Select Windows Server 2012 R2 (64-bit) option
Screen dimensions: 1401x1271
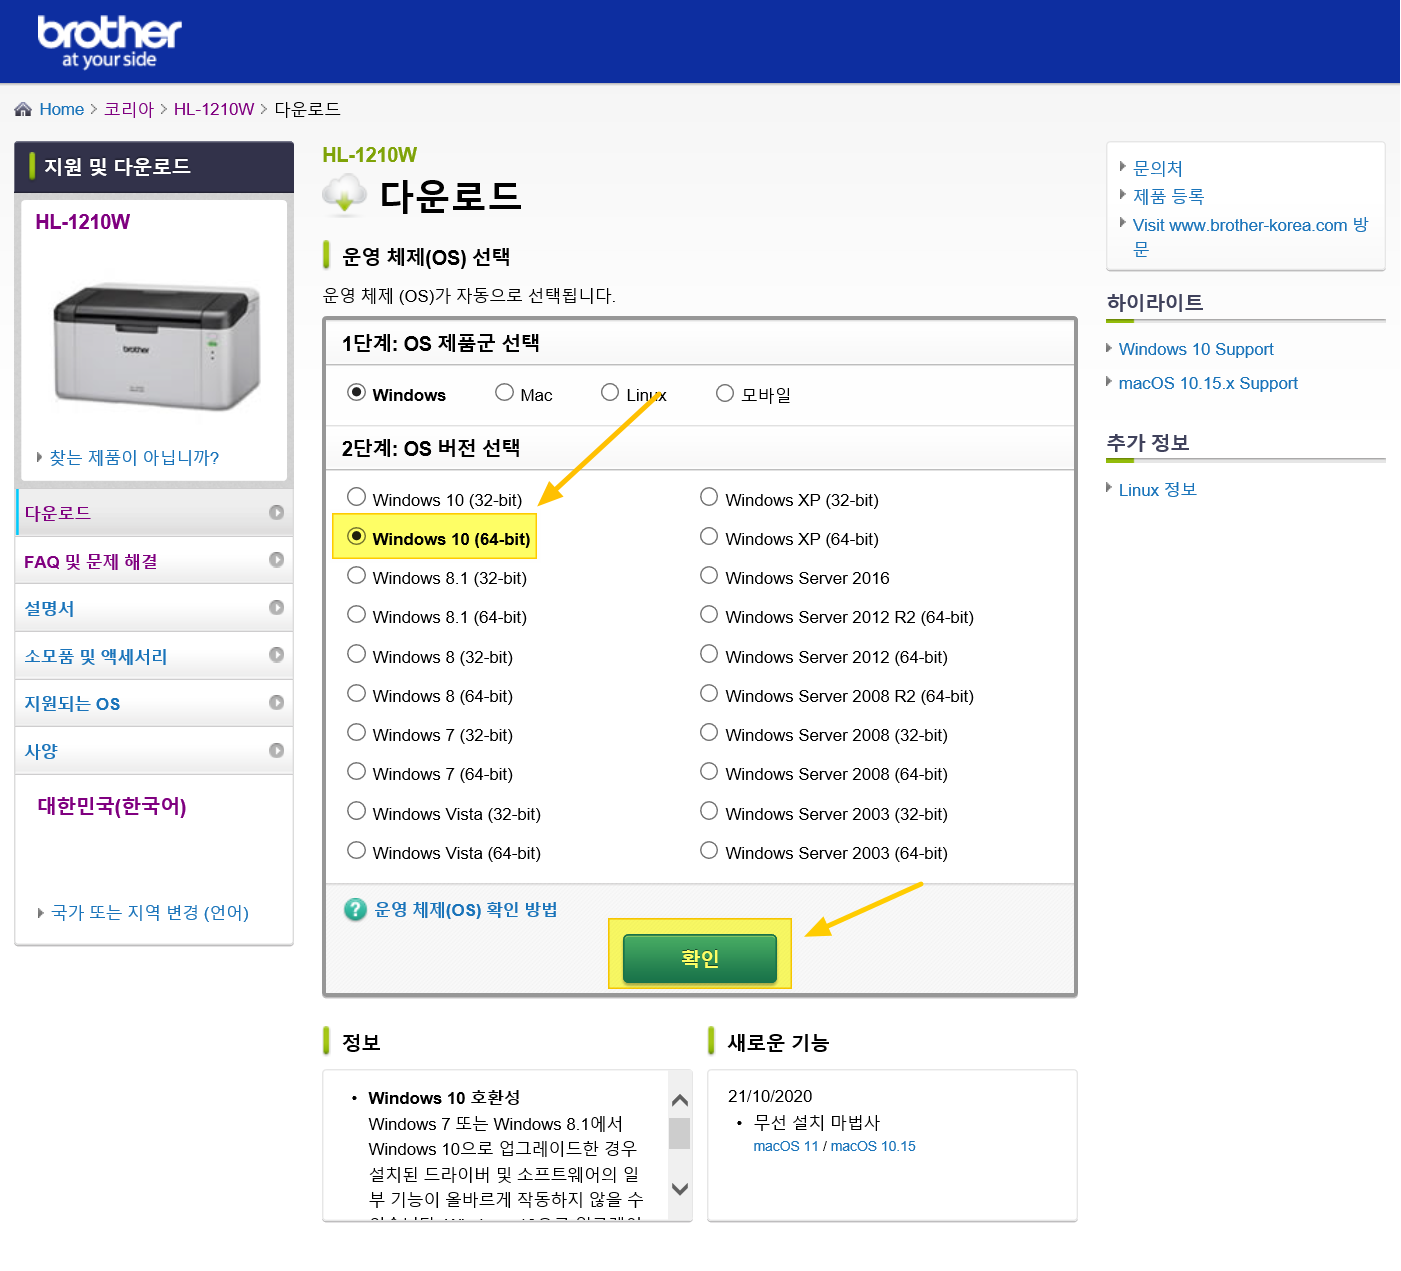[709, 614]
